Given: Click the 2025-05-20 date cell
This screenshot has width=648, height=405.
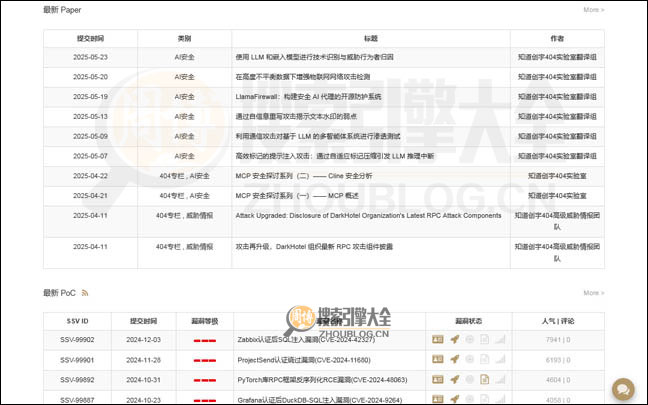Looking at the screenshot, I should (x=90, y=77).
